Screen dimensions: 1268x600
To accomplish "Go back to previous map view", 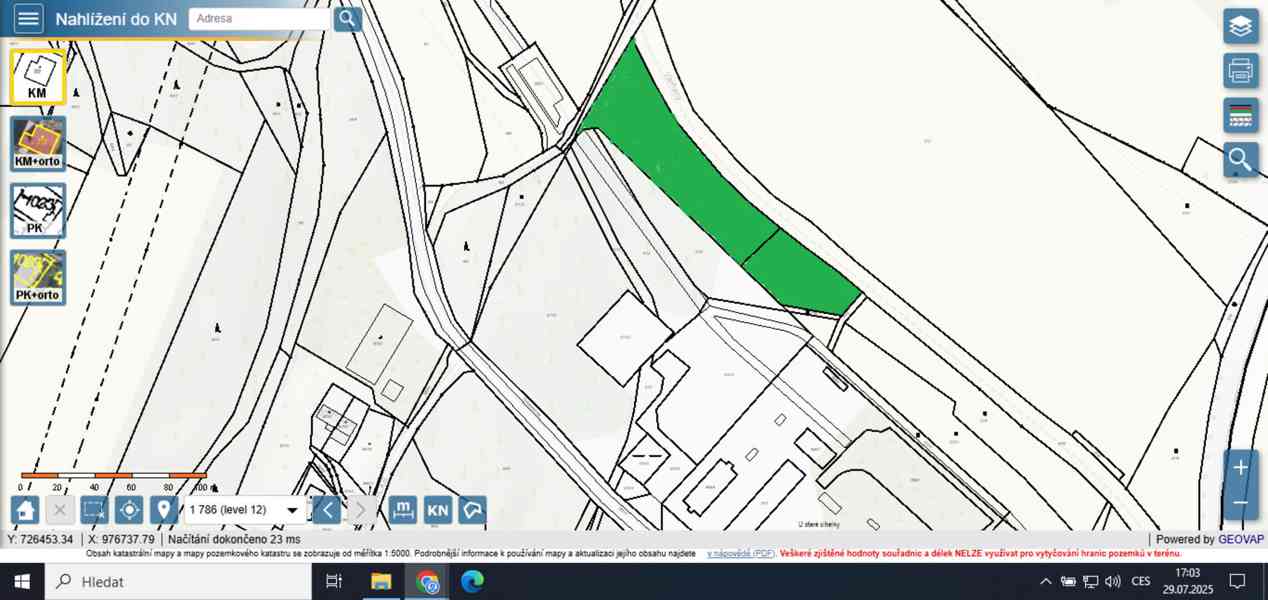I will [x=327, y=510].
